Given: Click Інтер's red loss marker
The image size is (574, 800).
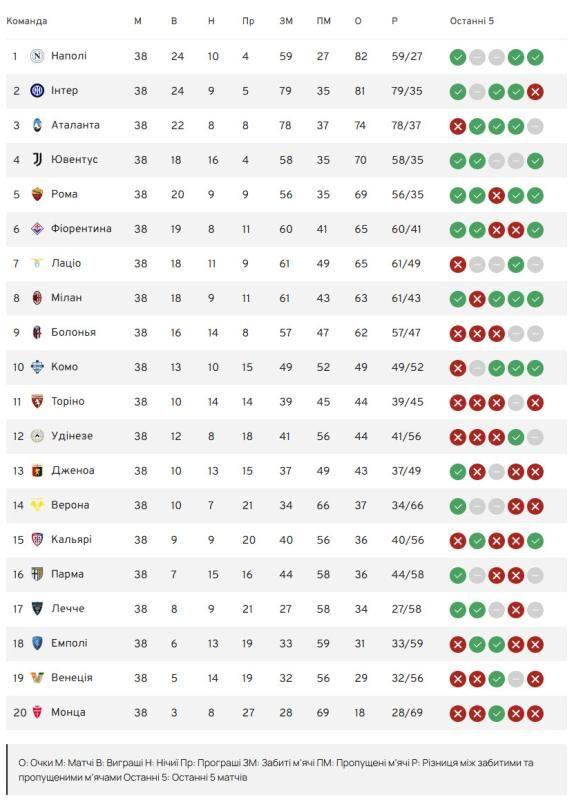Looking at the screenshot, I should [x=535, y=92].
